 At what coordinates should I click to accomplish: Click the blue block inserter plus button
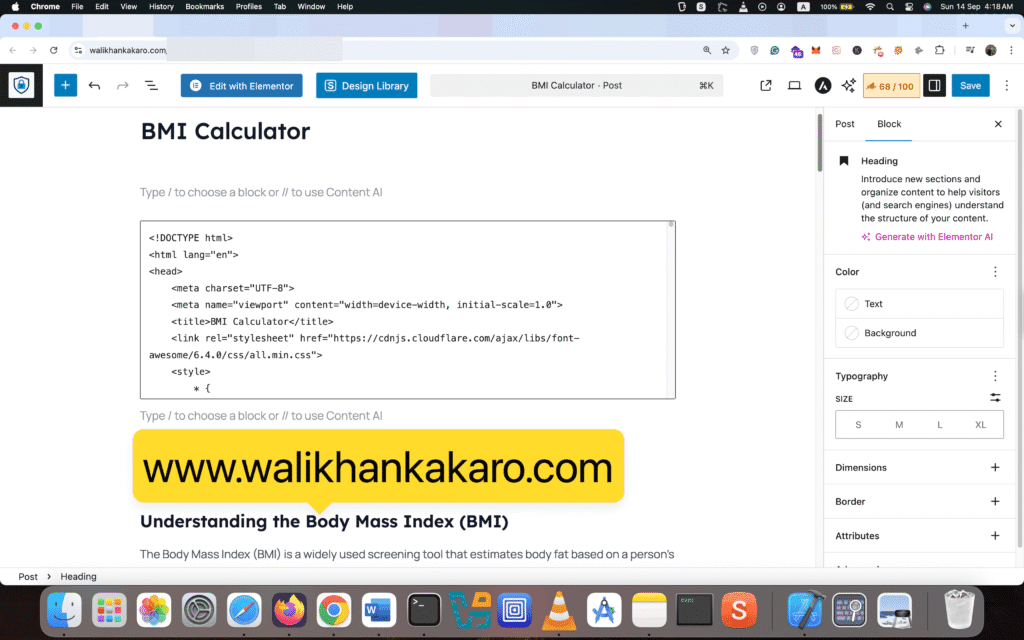(x=65, y=86)
